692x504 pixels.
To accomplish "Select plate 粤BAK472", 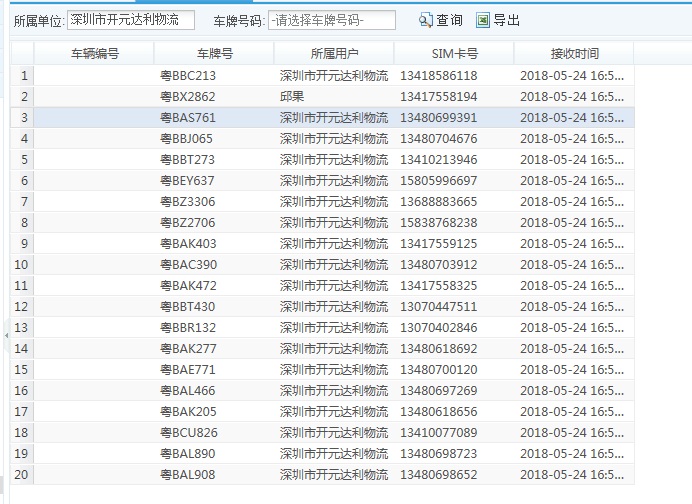I will [188, 286].
